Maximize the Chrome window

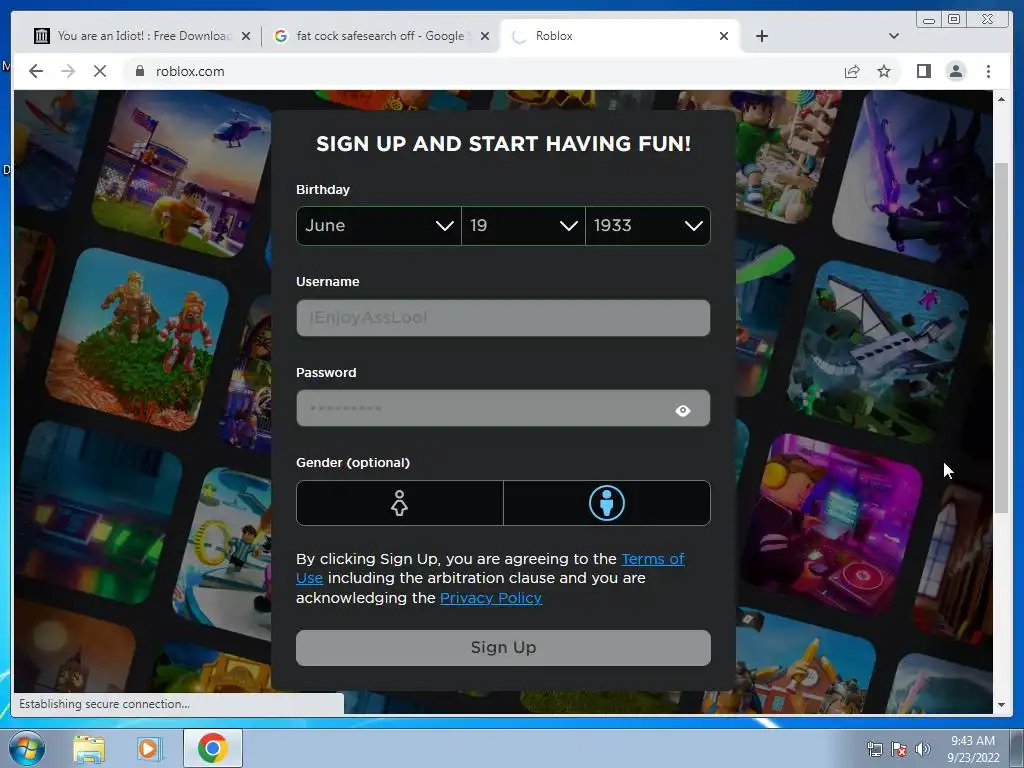pyautogui.click(x=954, y=20)
